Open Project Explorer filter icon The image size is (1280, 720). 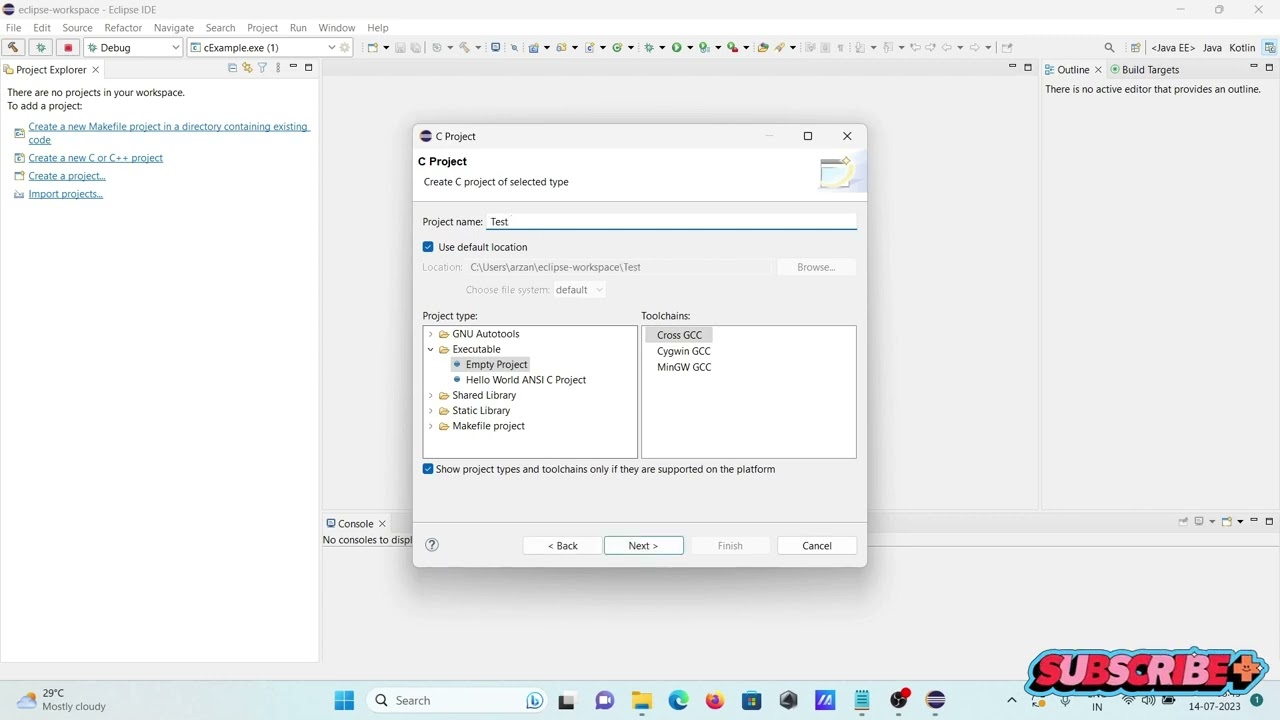click(x=263, y=68)
